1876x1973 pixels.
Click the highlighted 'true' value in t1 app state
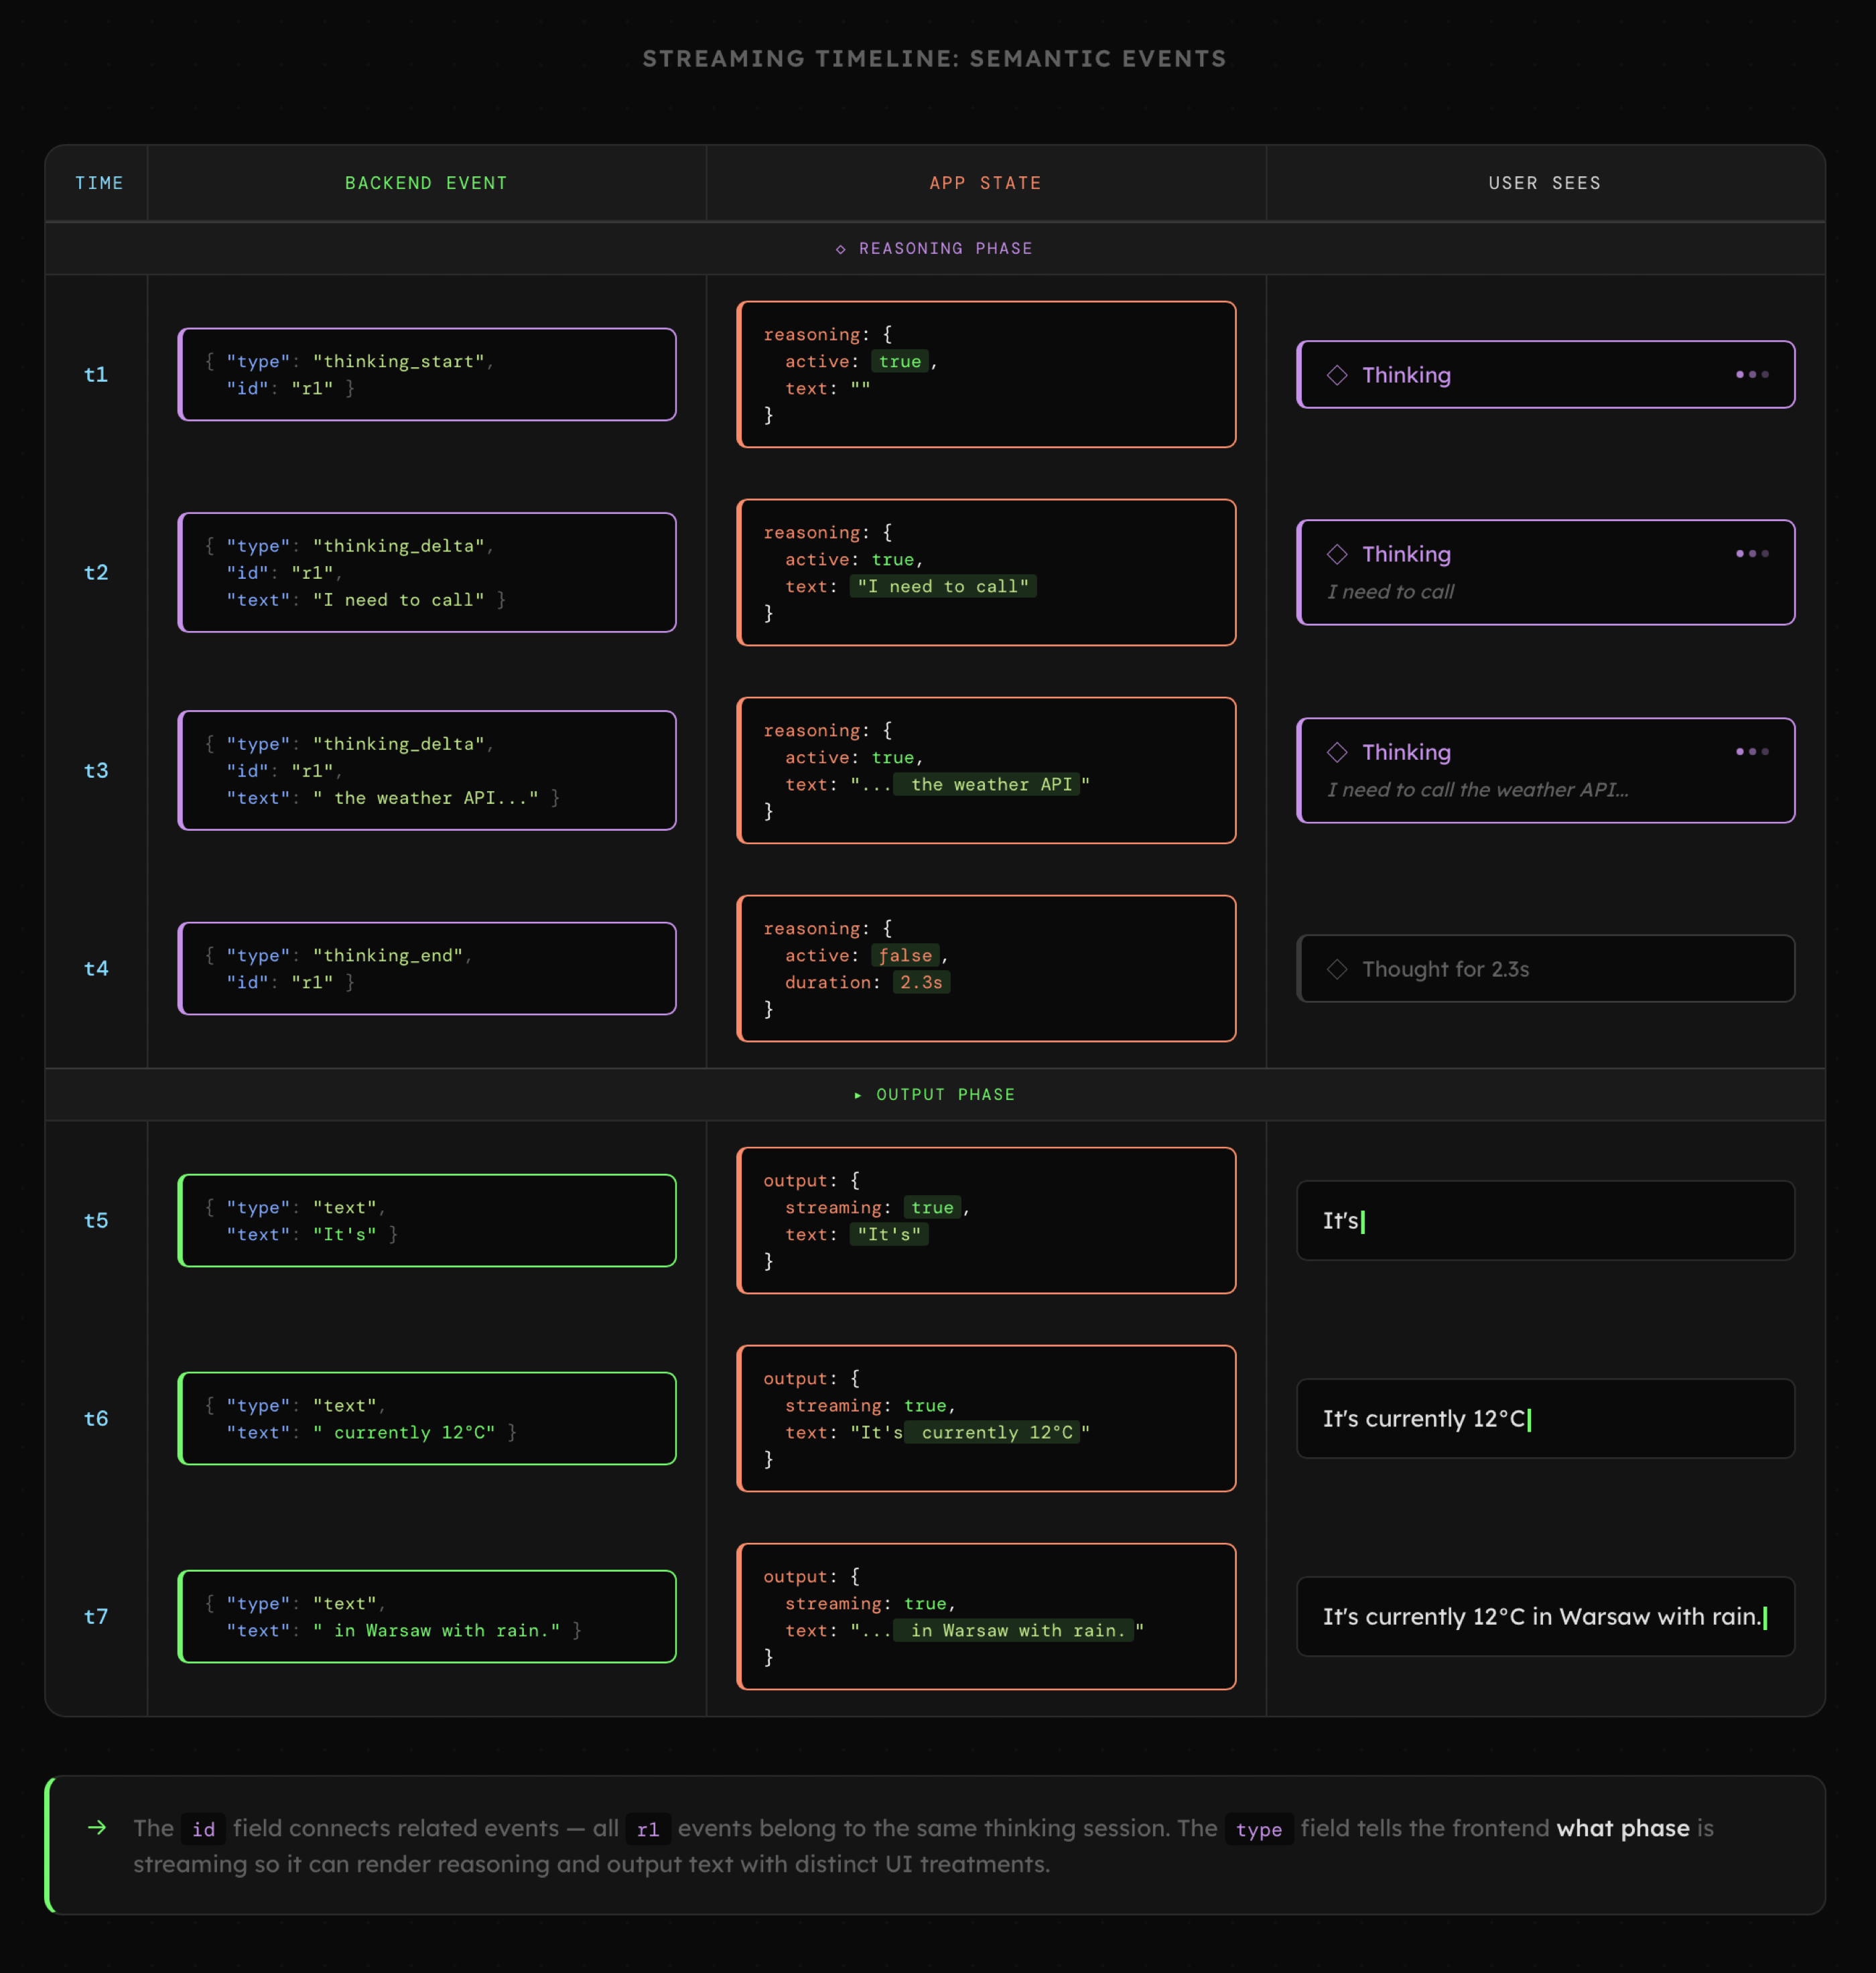click(x=900, y=362)
